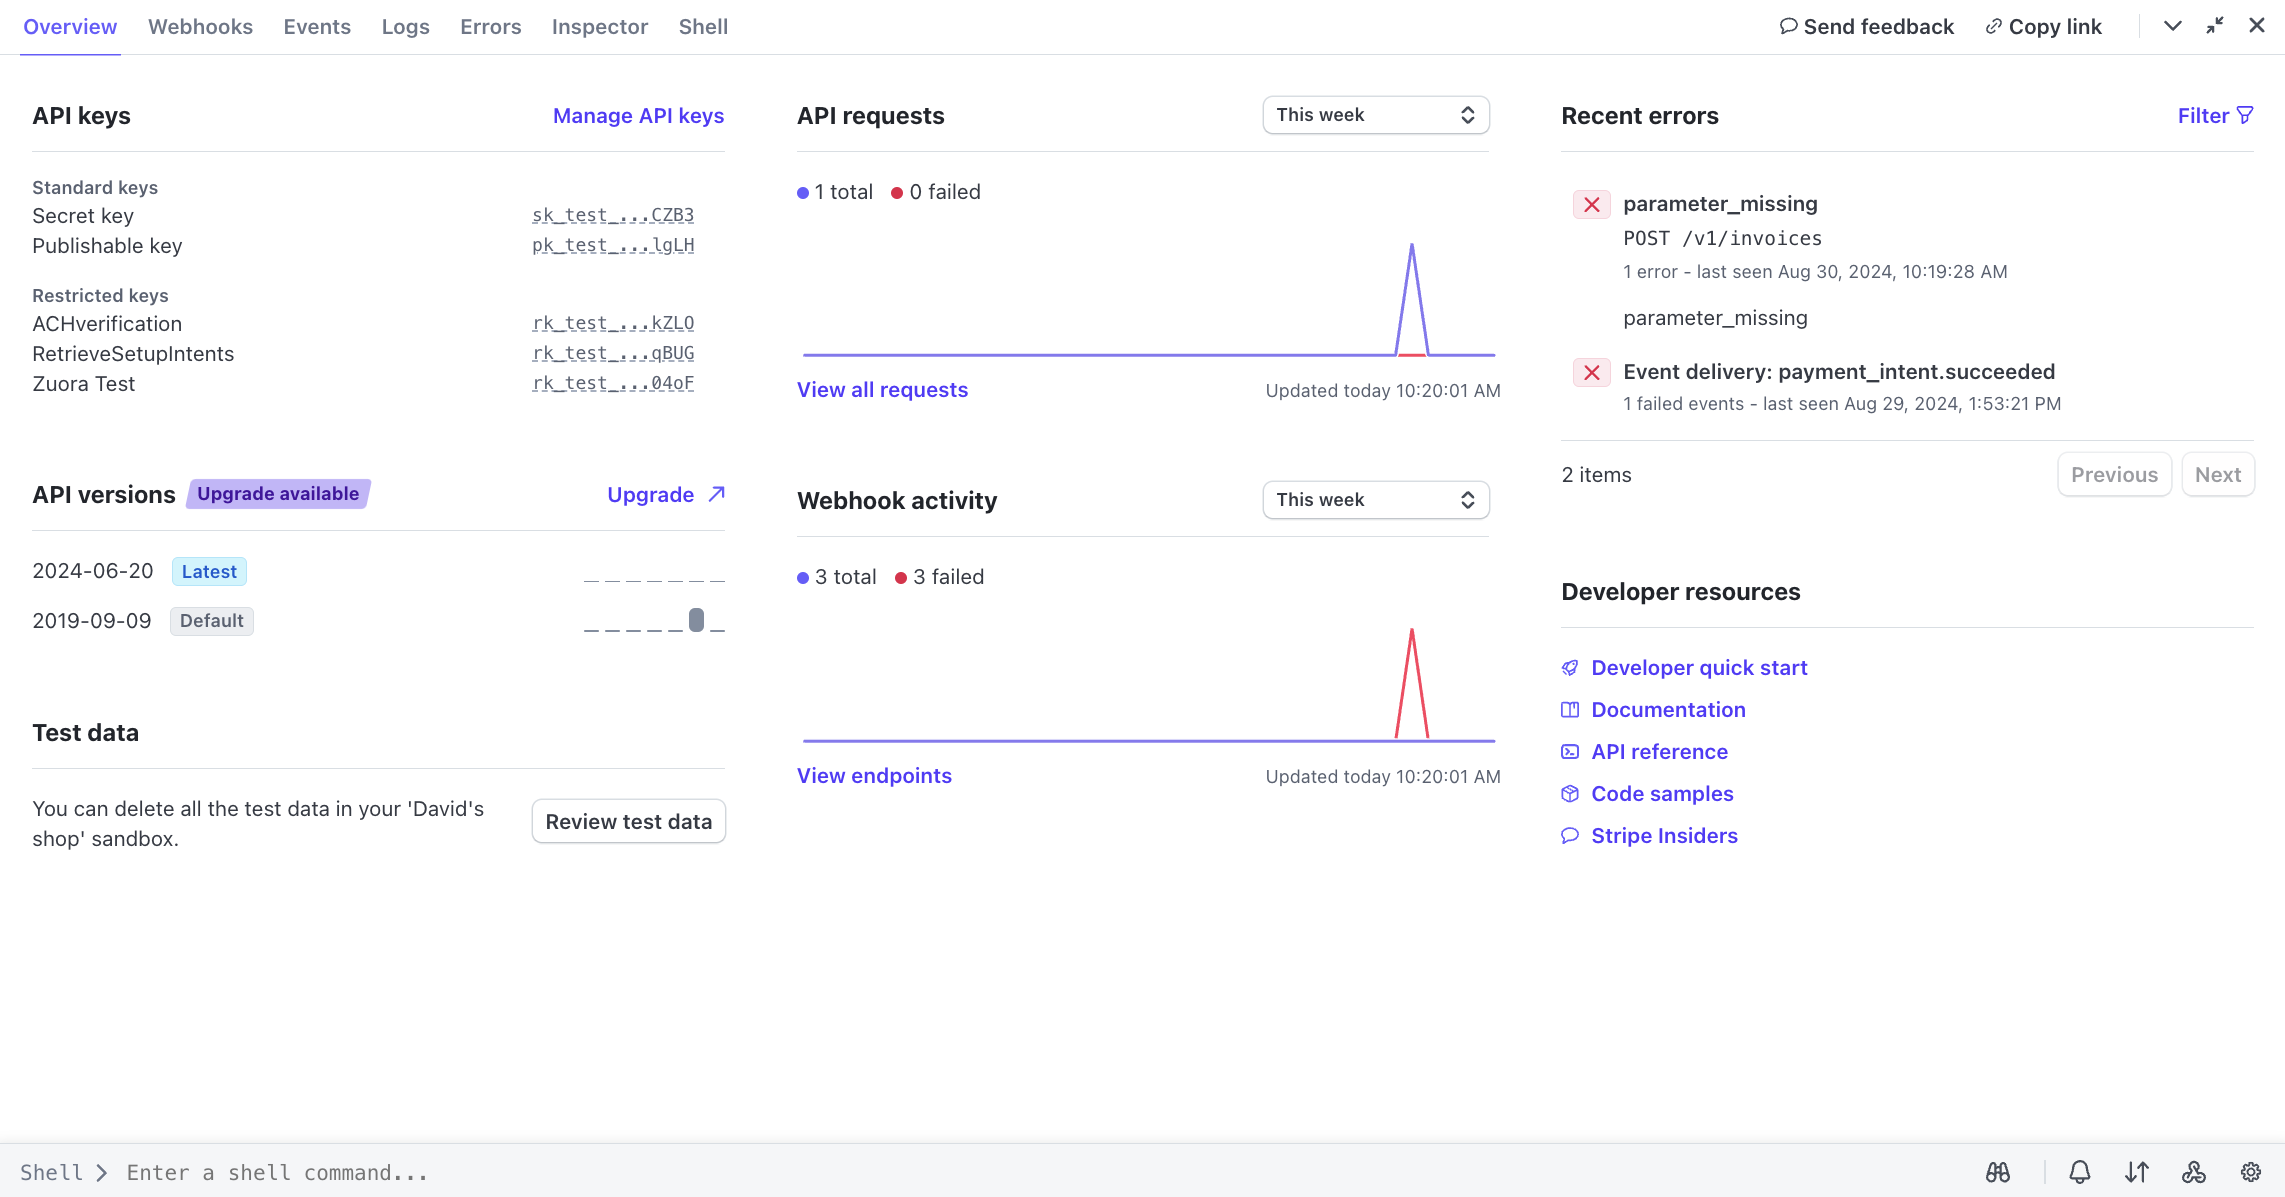Viewport: 2285px width, 1197px height.
Task: Expand API requests This week dropdown
Action: tap(1375, 115)
